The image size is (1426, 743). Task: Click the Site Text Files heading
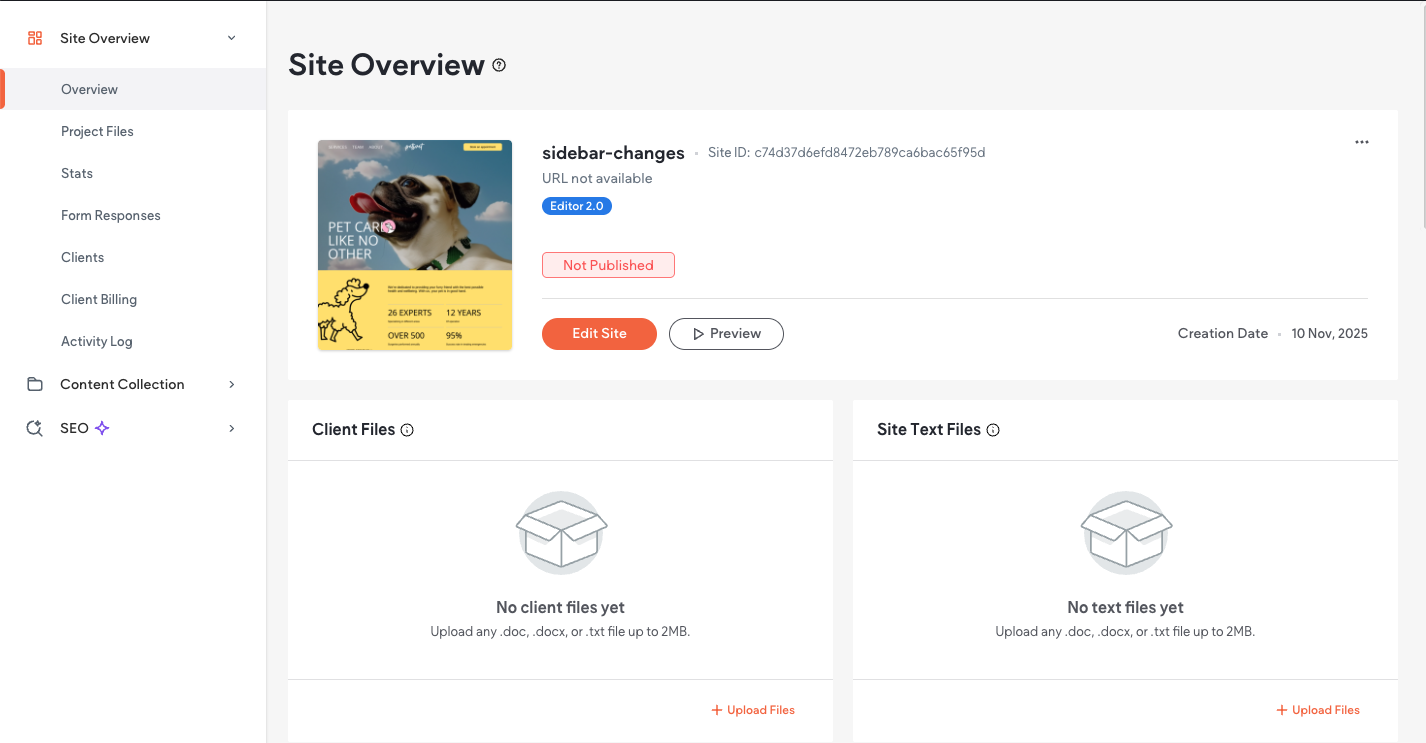pyautogui.click(x=929, y=430)
